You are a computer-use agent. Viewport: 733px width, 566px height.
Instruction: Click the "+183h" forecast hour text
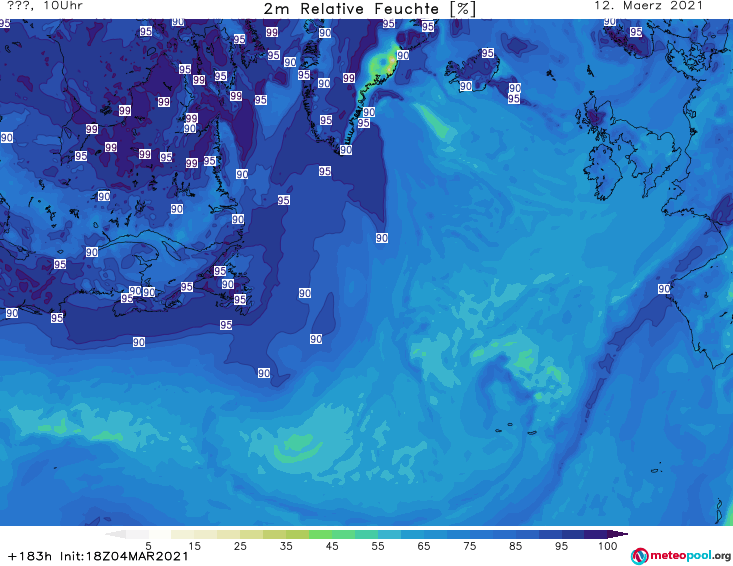pos(30,556)
